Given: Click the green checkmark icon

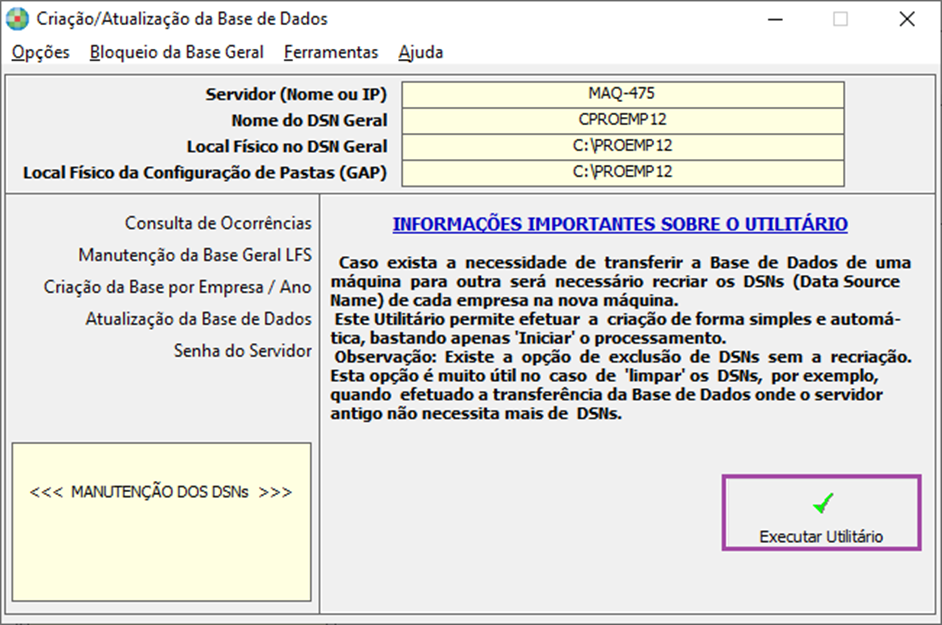Looking at the screenshot, I should [823, 502].
